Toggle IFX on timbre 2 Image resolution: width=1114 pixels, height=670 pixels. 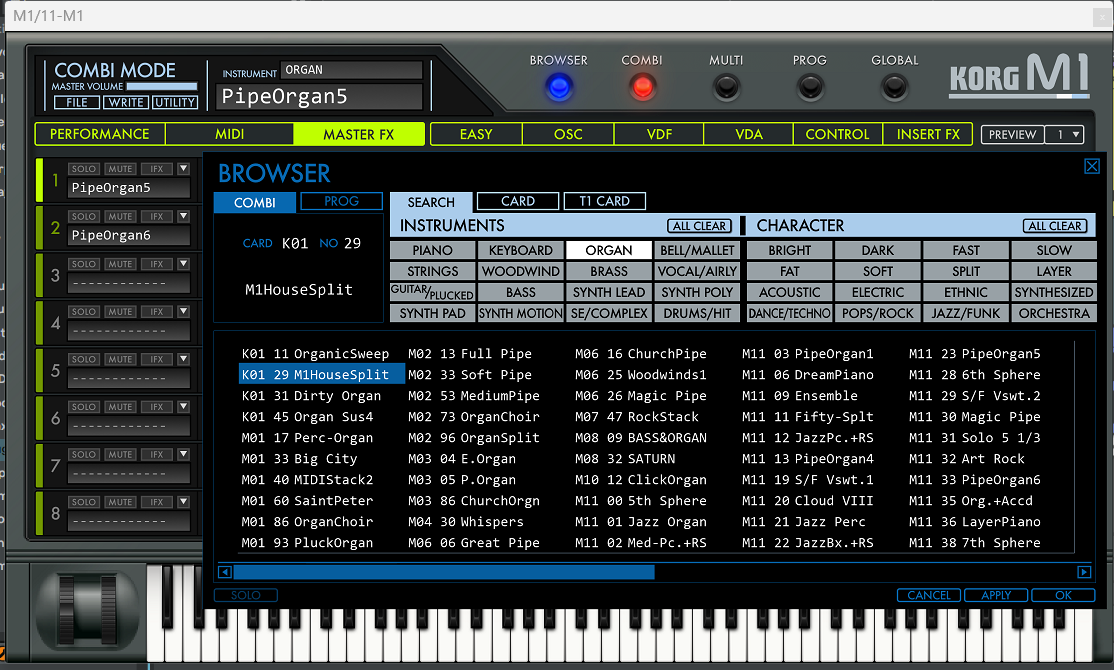pyautogui.click(x=156, y=217)
